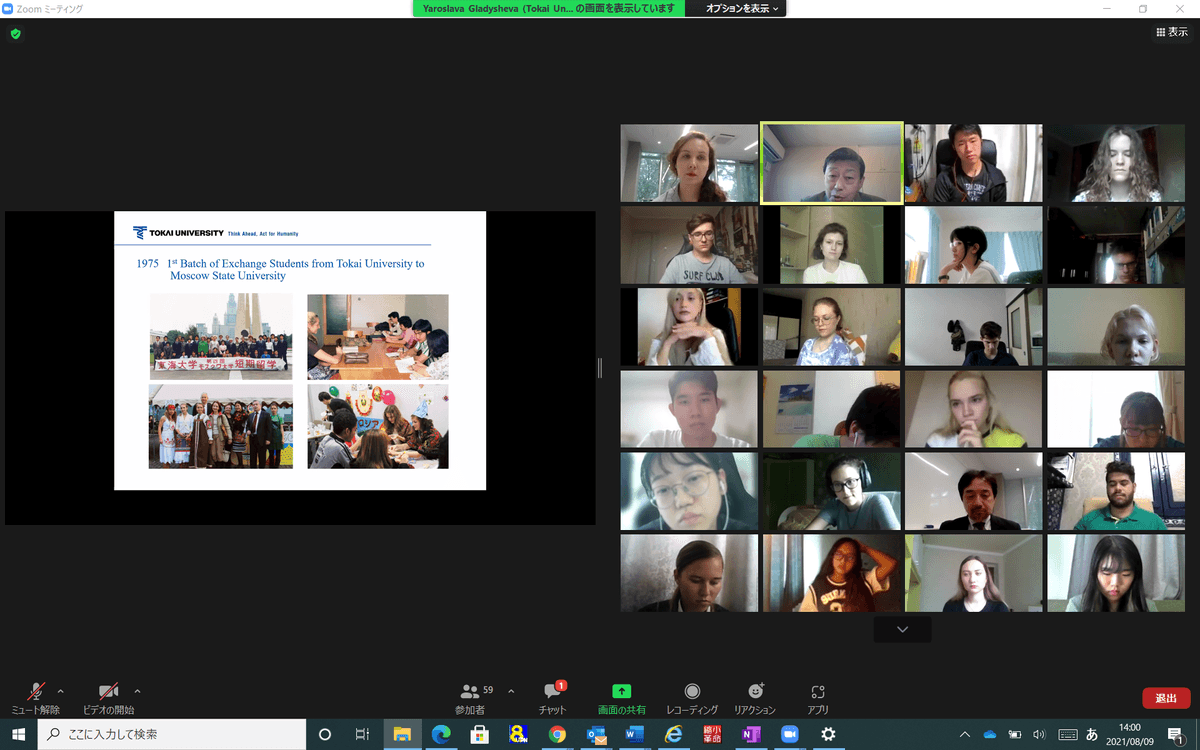Click the green screen share icon (画面の共有)

(621, 693)
